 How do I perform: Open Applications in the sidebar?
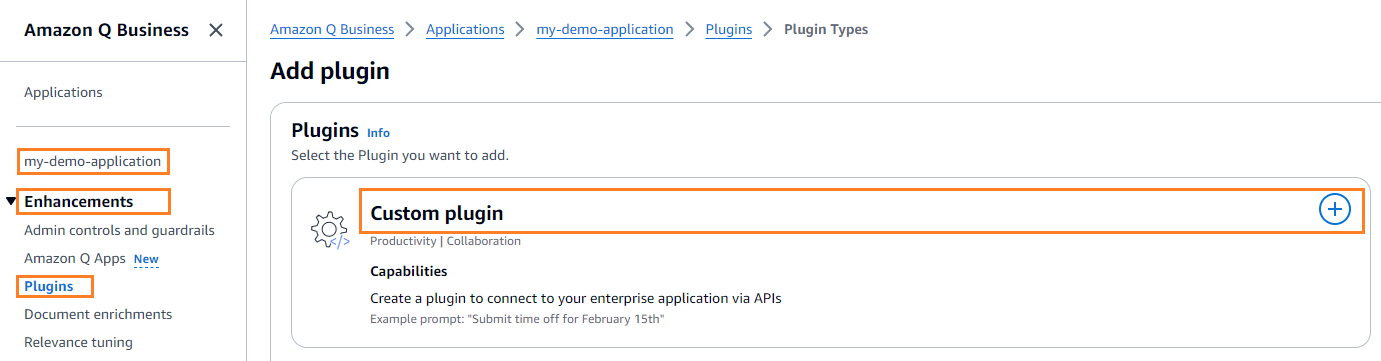tap(63, 92)
